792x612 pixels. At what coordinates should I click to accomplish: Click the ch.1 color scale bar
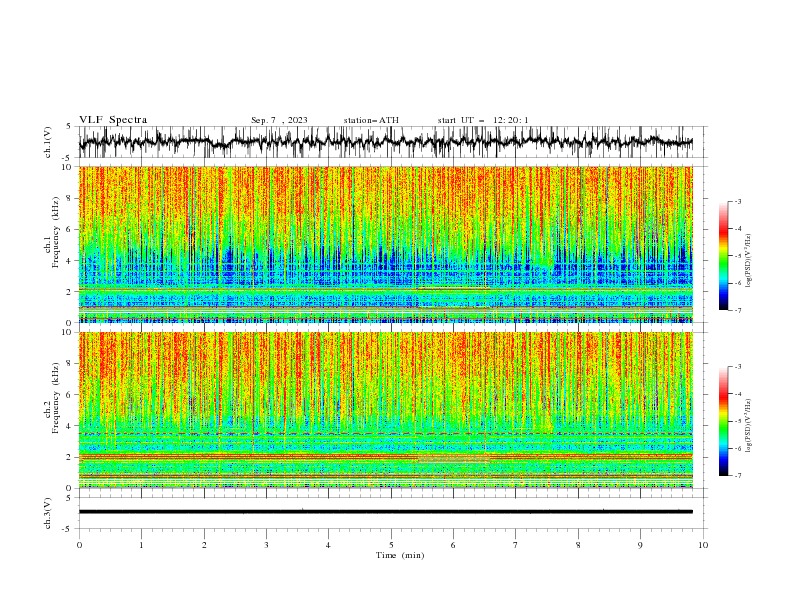(x=723, y=256)
